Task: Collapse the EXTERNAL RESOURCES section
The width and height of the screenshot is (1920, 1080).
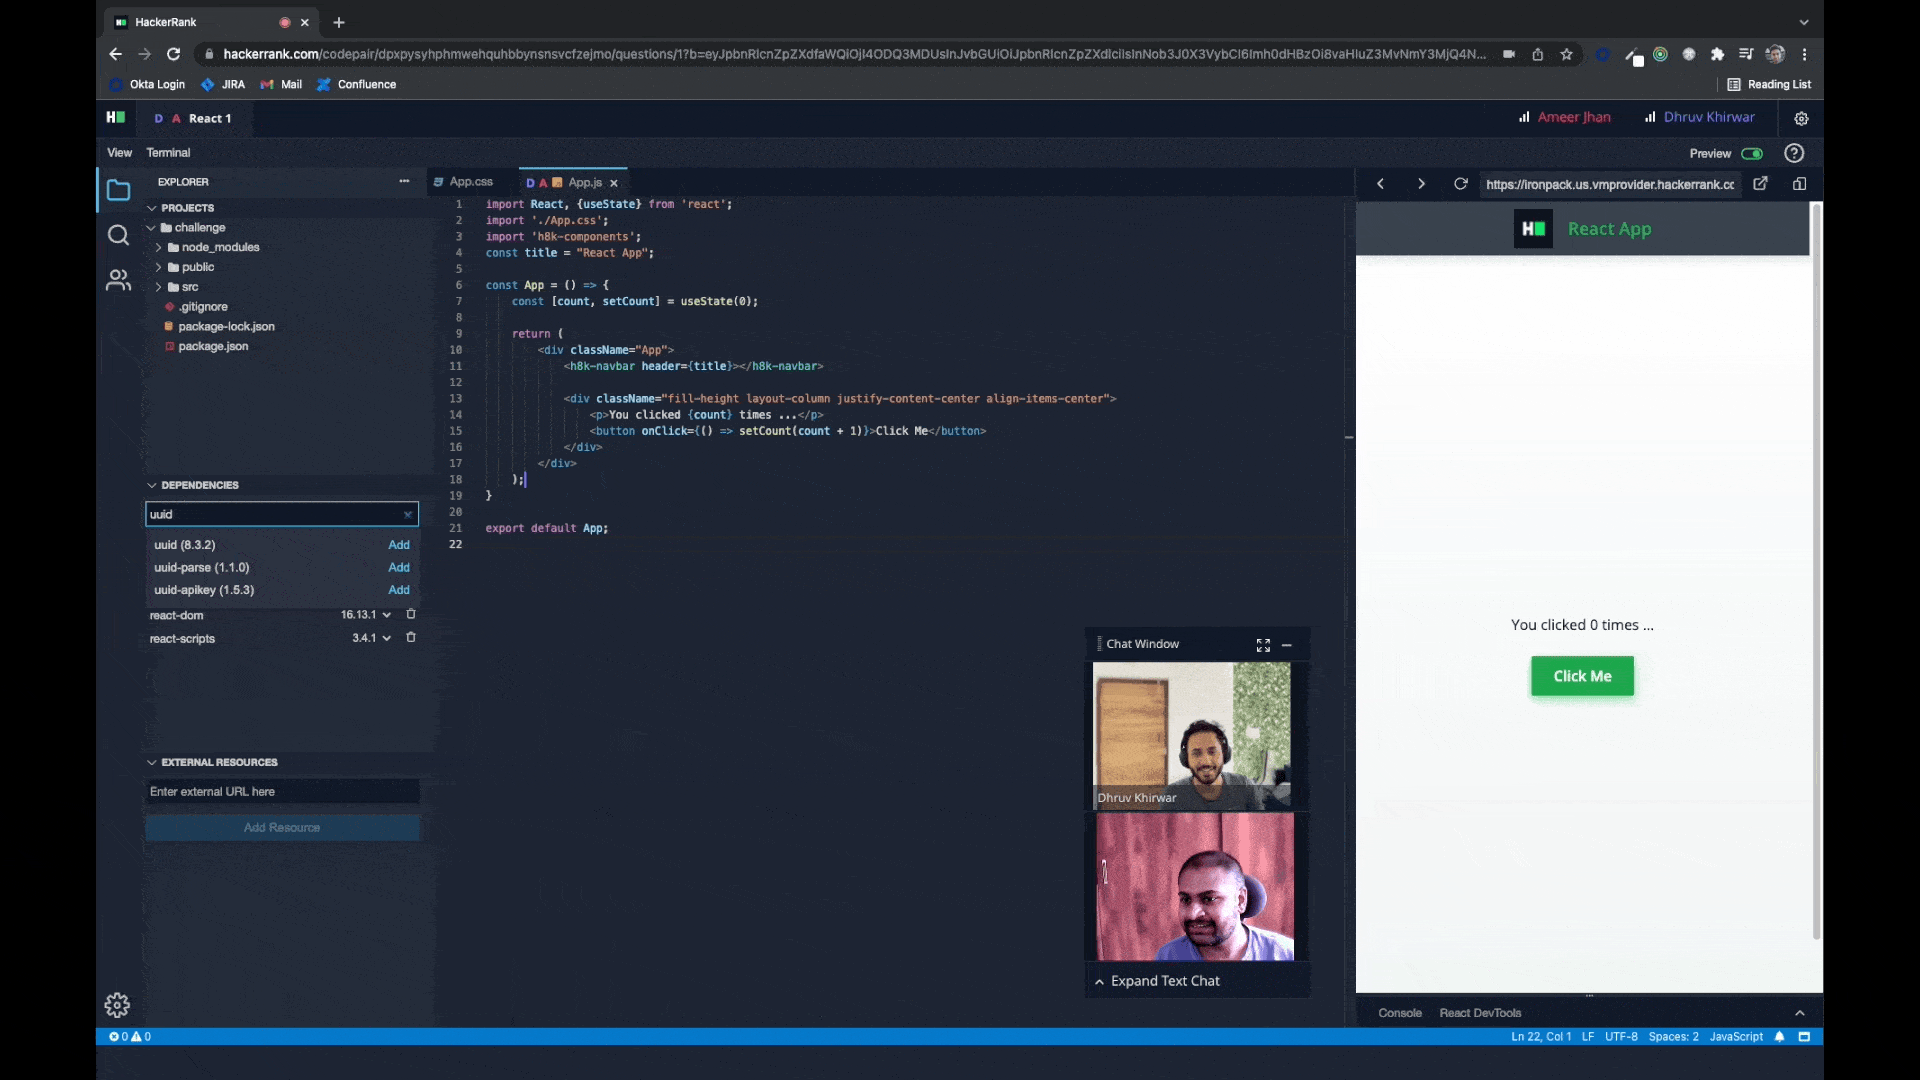Action: (152, 762)
